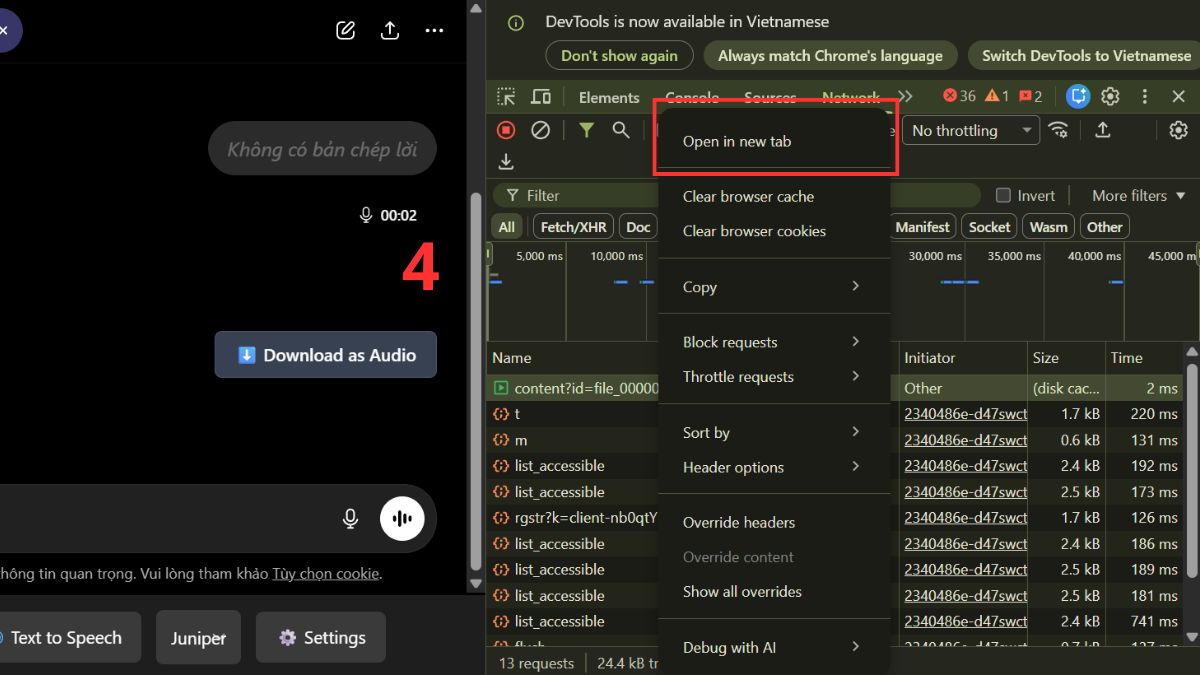Expand the Sort by submenu
Viewport: 1200px width, 675px height.
(x=774, y=432)
